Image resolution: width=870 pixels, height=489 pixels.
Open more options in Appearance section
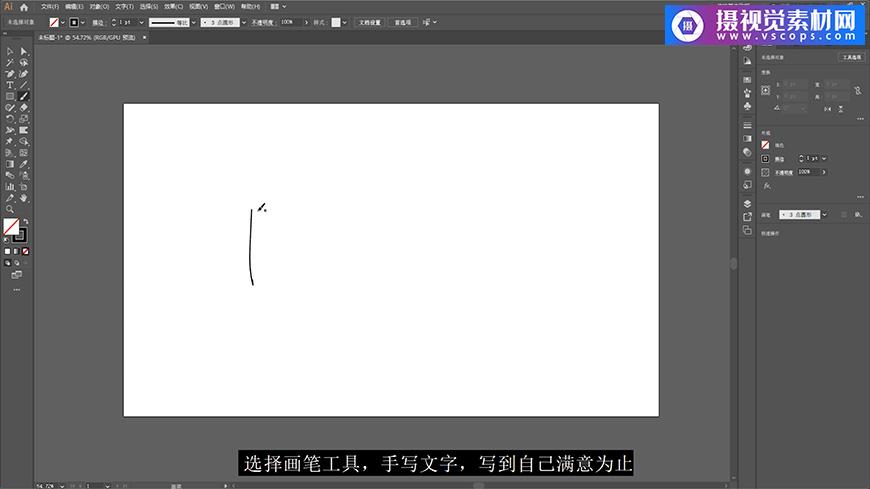click(860, 197)
